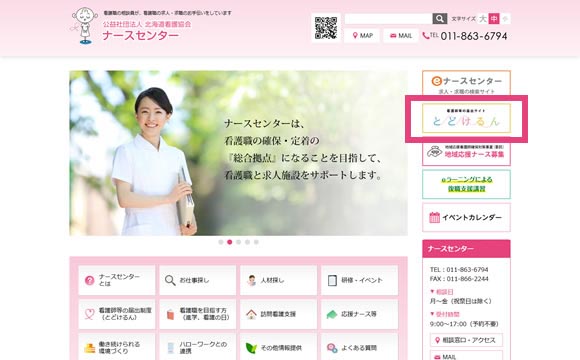The image size is (580, 360).
Task: Click the nurse mascot logo
Action: [x=84, y=26]
